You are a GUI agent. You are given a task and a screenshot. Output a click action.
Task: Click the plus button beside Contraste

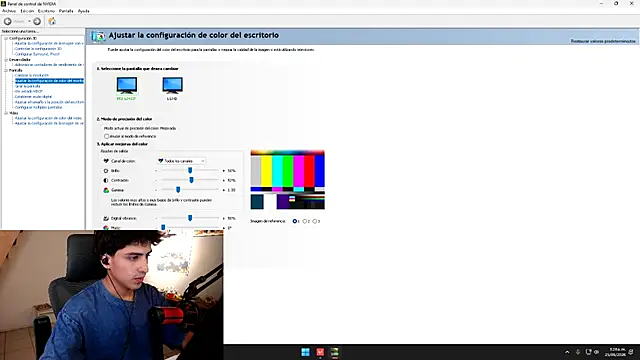click(x=224, y=180)
